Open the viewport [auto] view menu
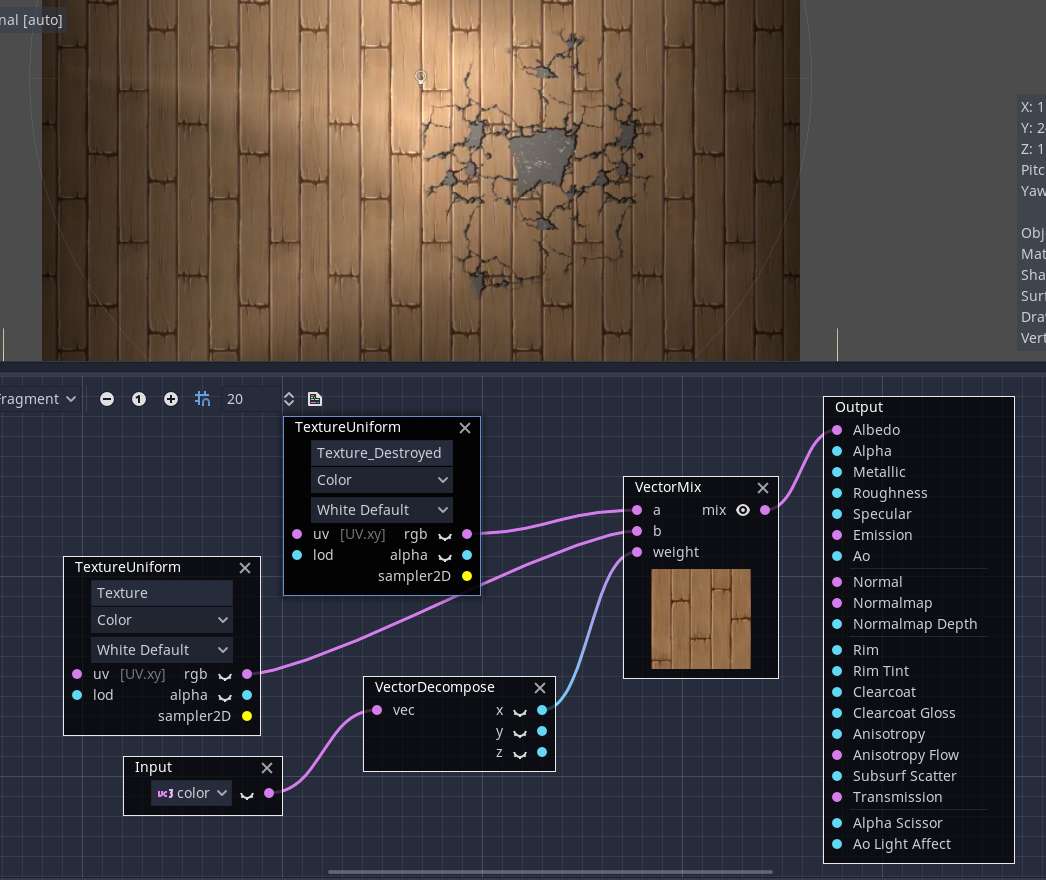Screen dimensions: 1046x880 coord(32,19)
